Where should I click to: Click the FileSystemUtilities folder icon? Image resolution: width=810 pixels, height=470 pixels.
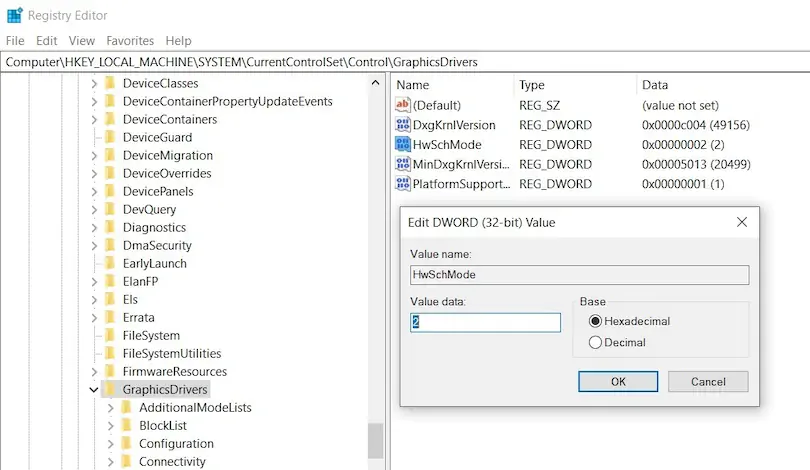[x=110, y=353]
